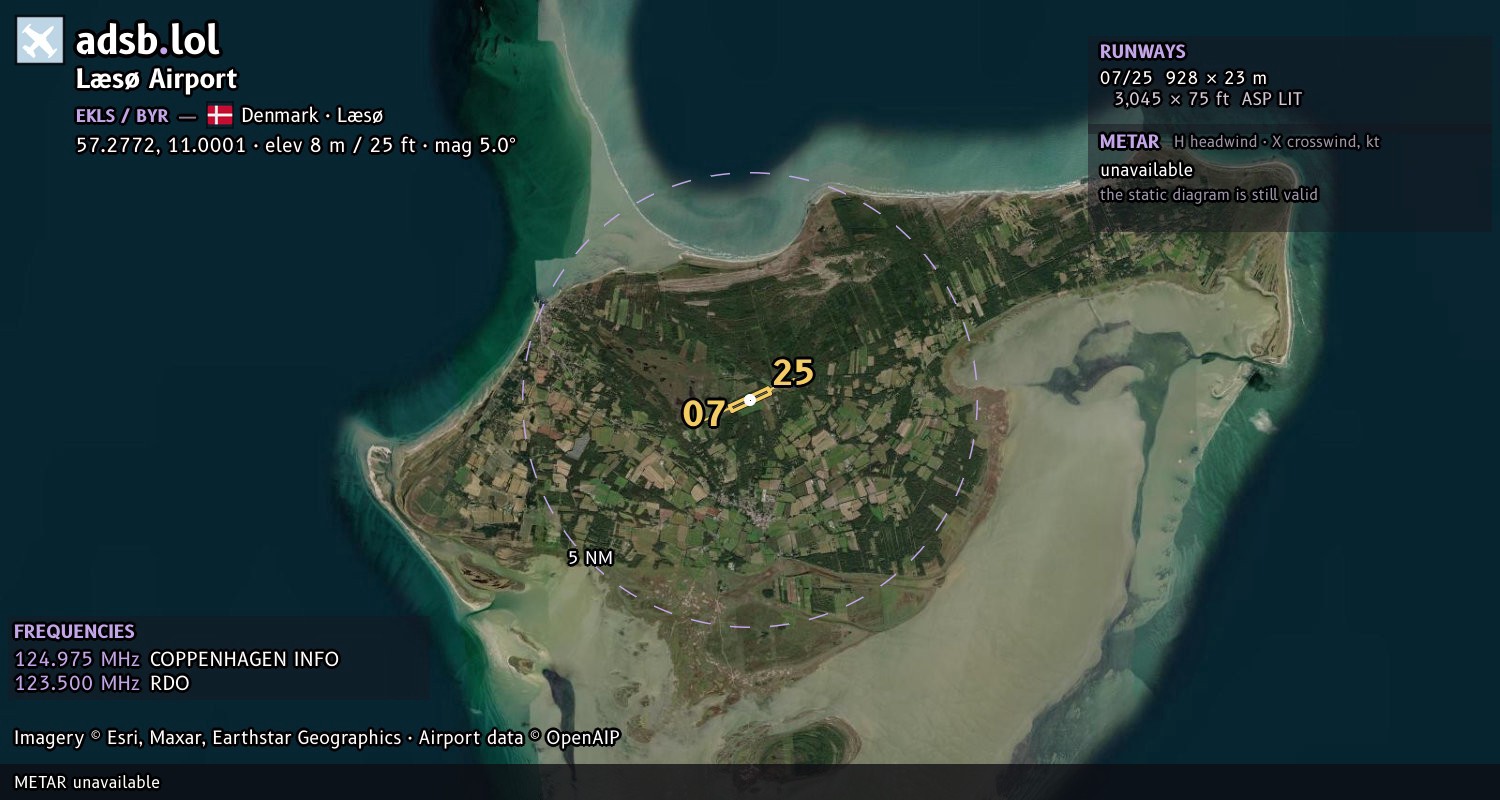
Task: Click the runway 07 label
Action: point(703,414)
